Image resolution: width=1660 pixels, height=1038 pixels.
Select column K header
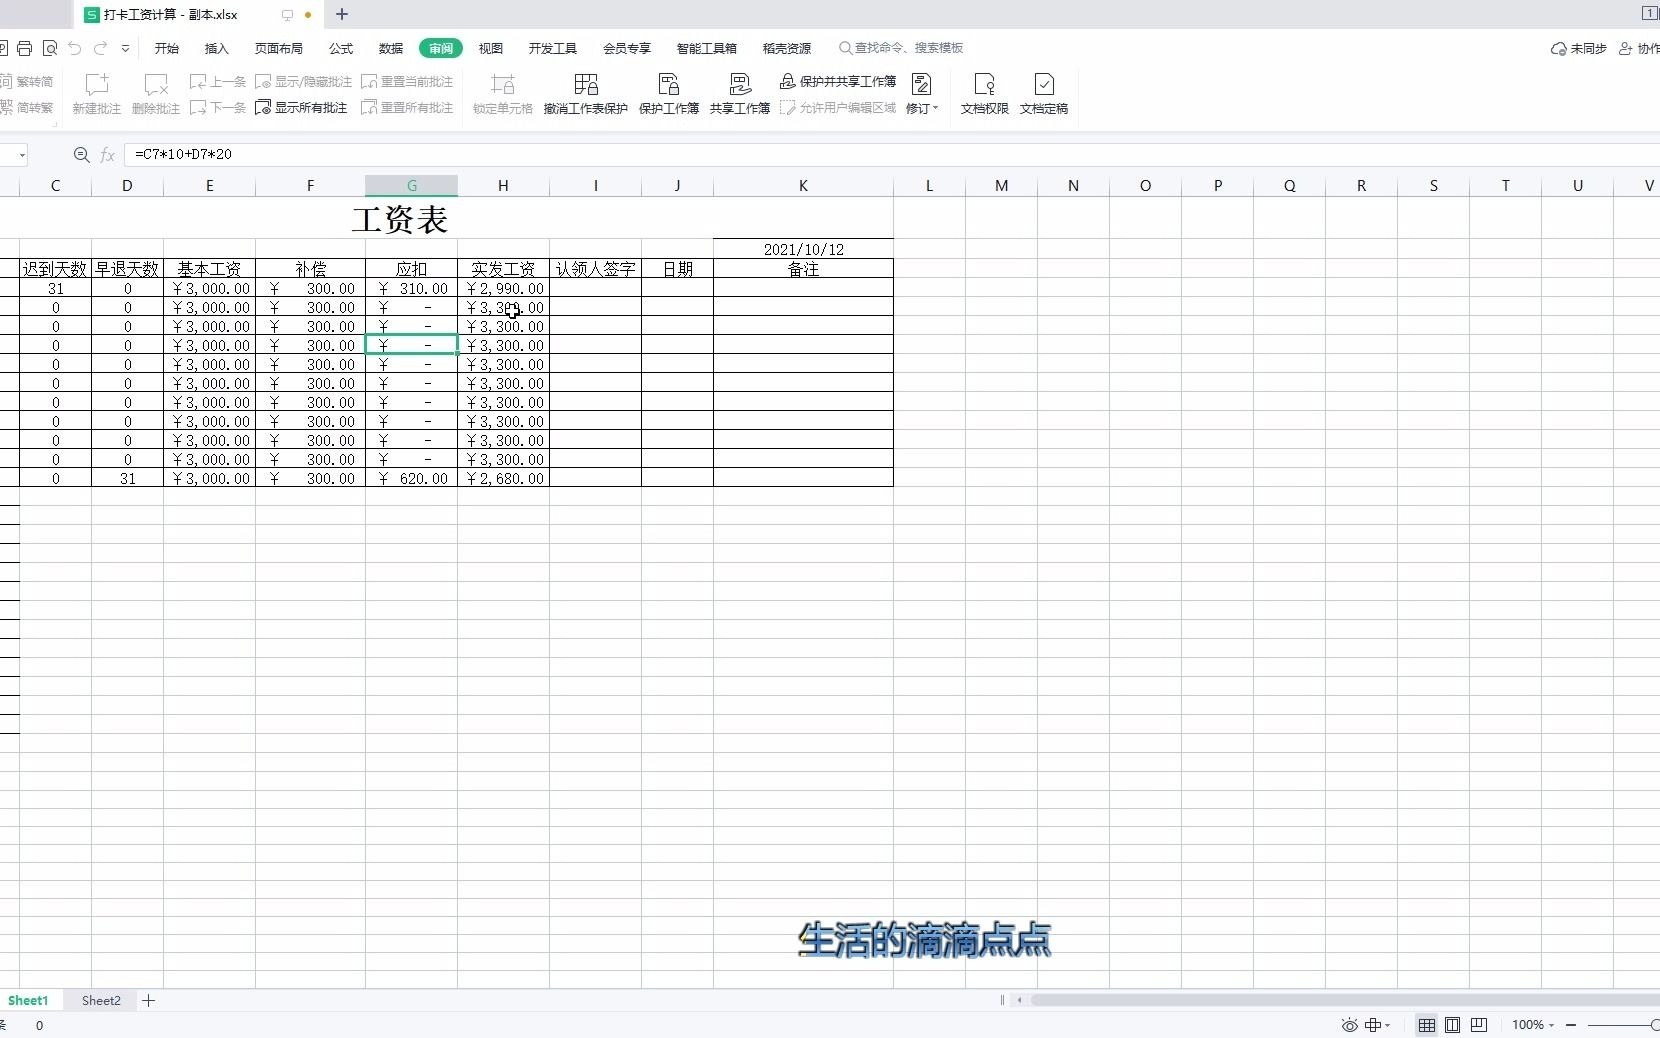pyautogui.click(x=803, y=186)
